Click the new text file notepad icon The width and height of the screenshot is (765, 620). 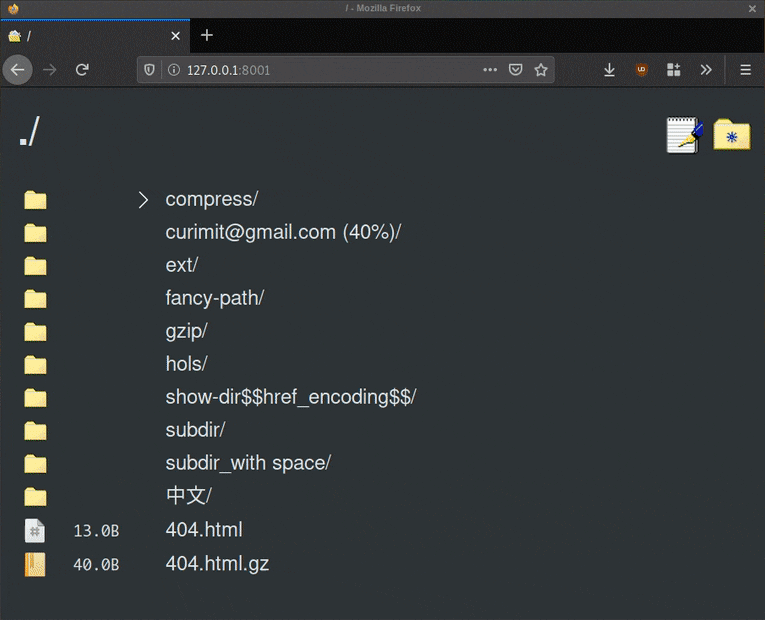tap(684, 135)
